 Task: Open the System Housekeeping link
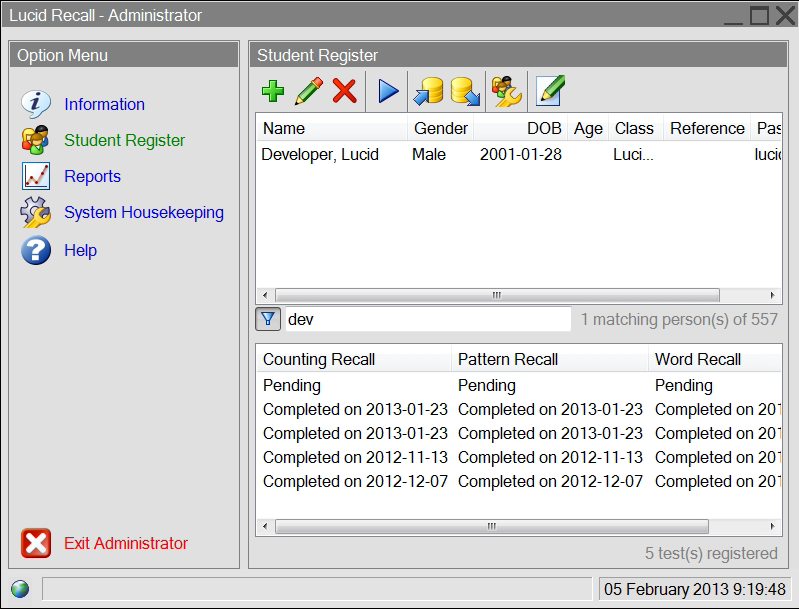144,213
